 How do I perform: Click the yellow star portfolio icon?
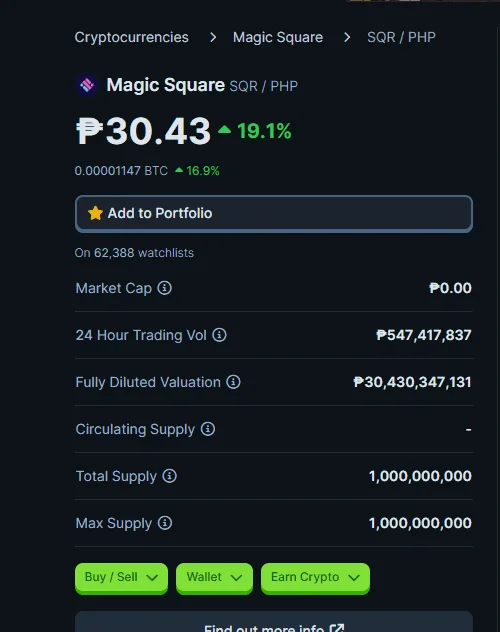click(95, 213)
